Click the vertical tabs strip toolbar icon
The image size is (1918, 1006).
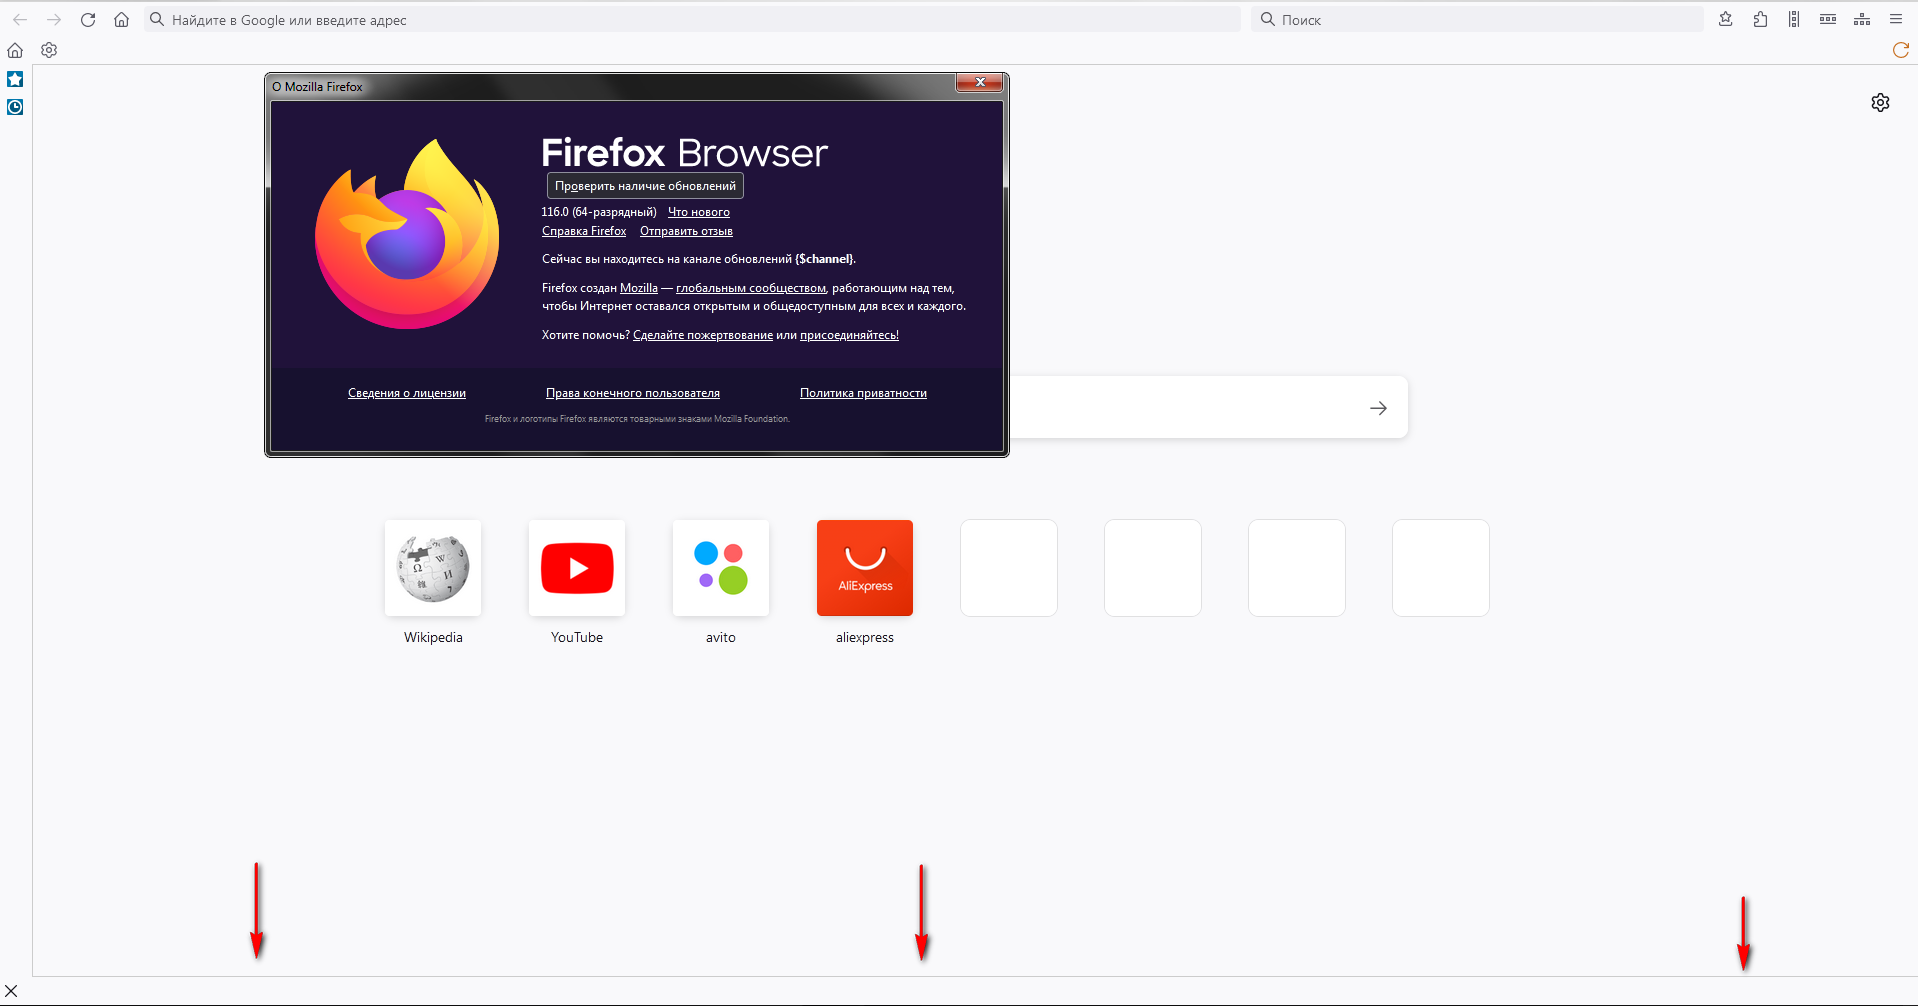pos(1794,19)
